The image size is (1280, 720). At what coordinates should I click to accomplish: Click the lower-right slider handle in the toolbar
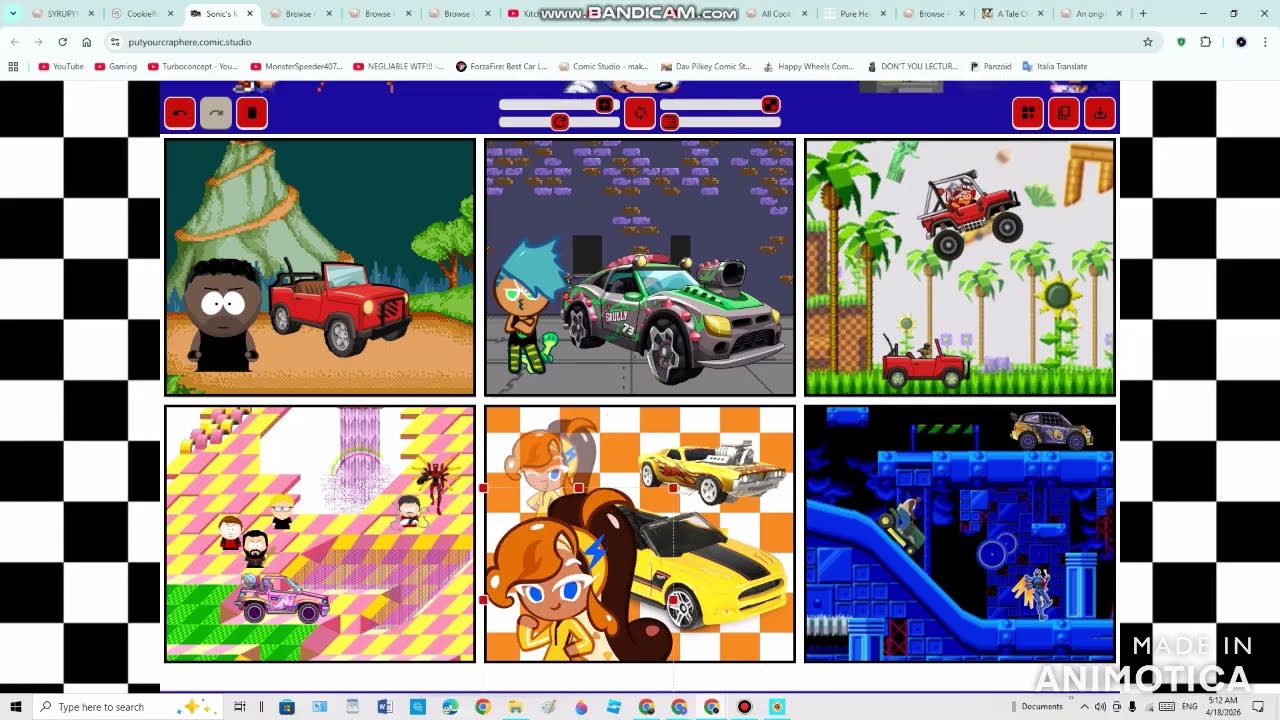pos(670,122)
